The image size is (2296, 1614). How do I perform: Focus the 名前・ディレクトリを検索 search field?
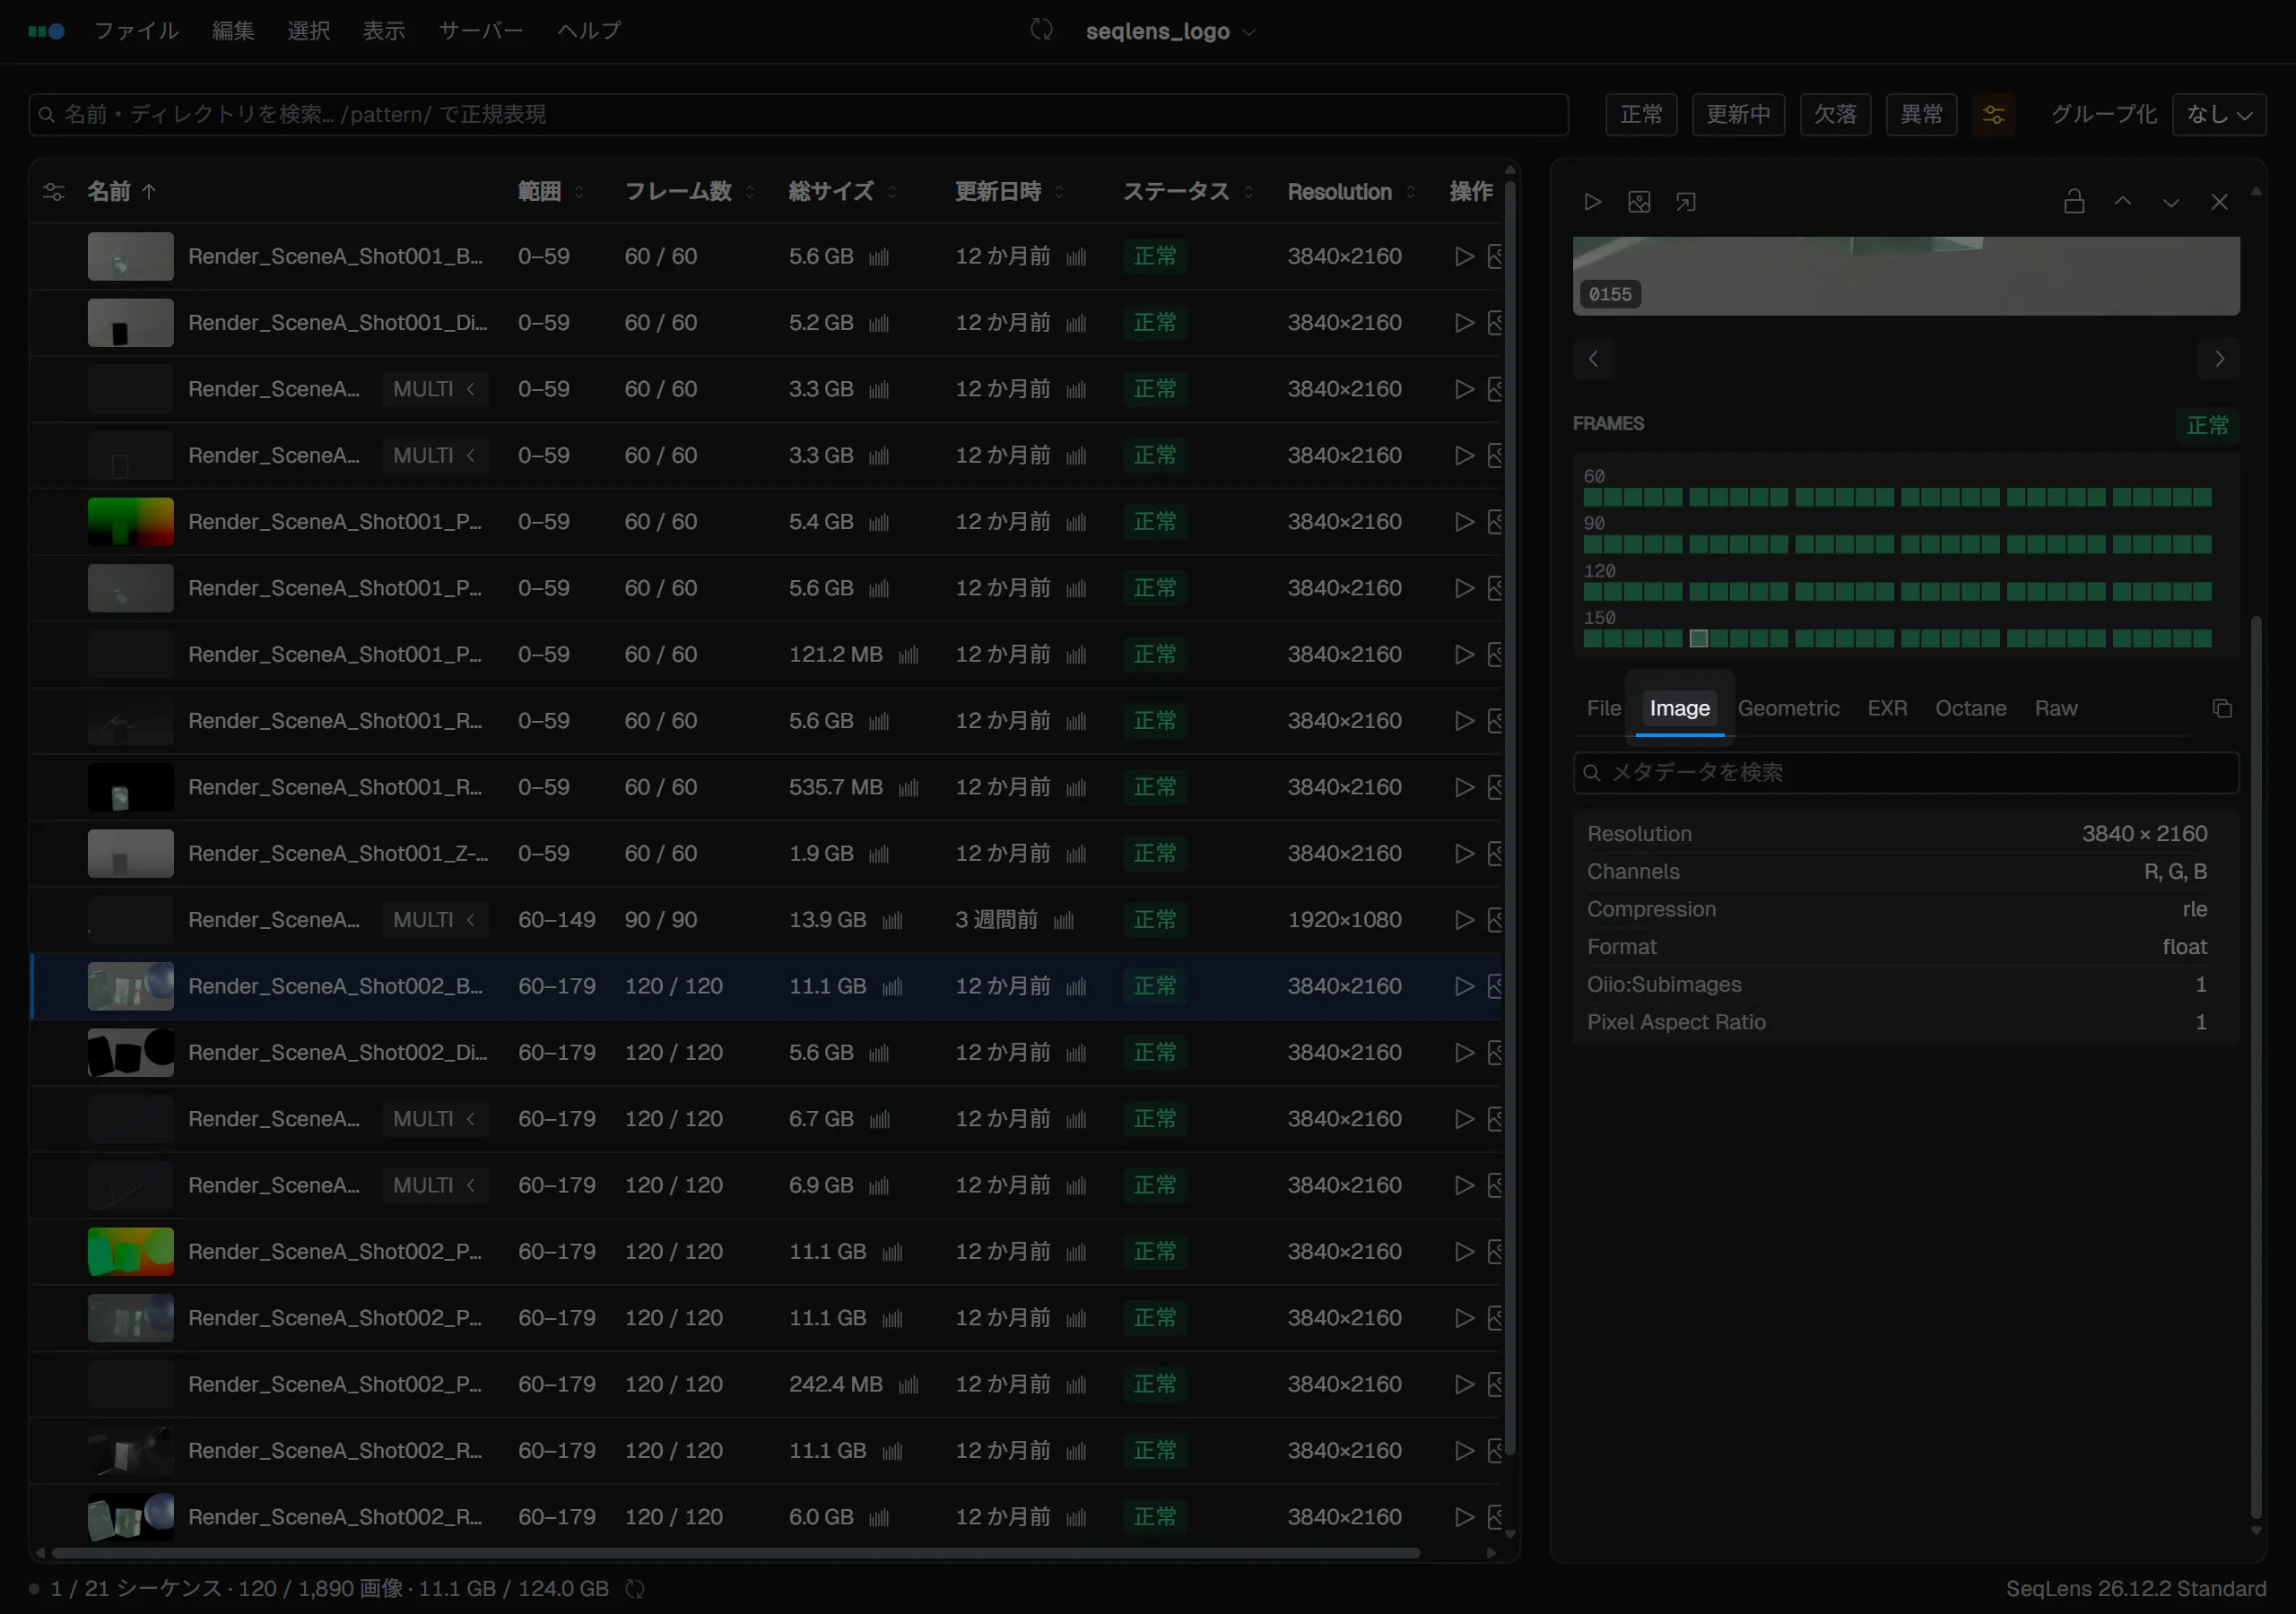coord(798,114)
